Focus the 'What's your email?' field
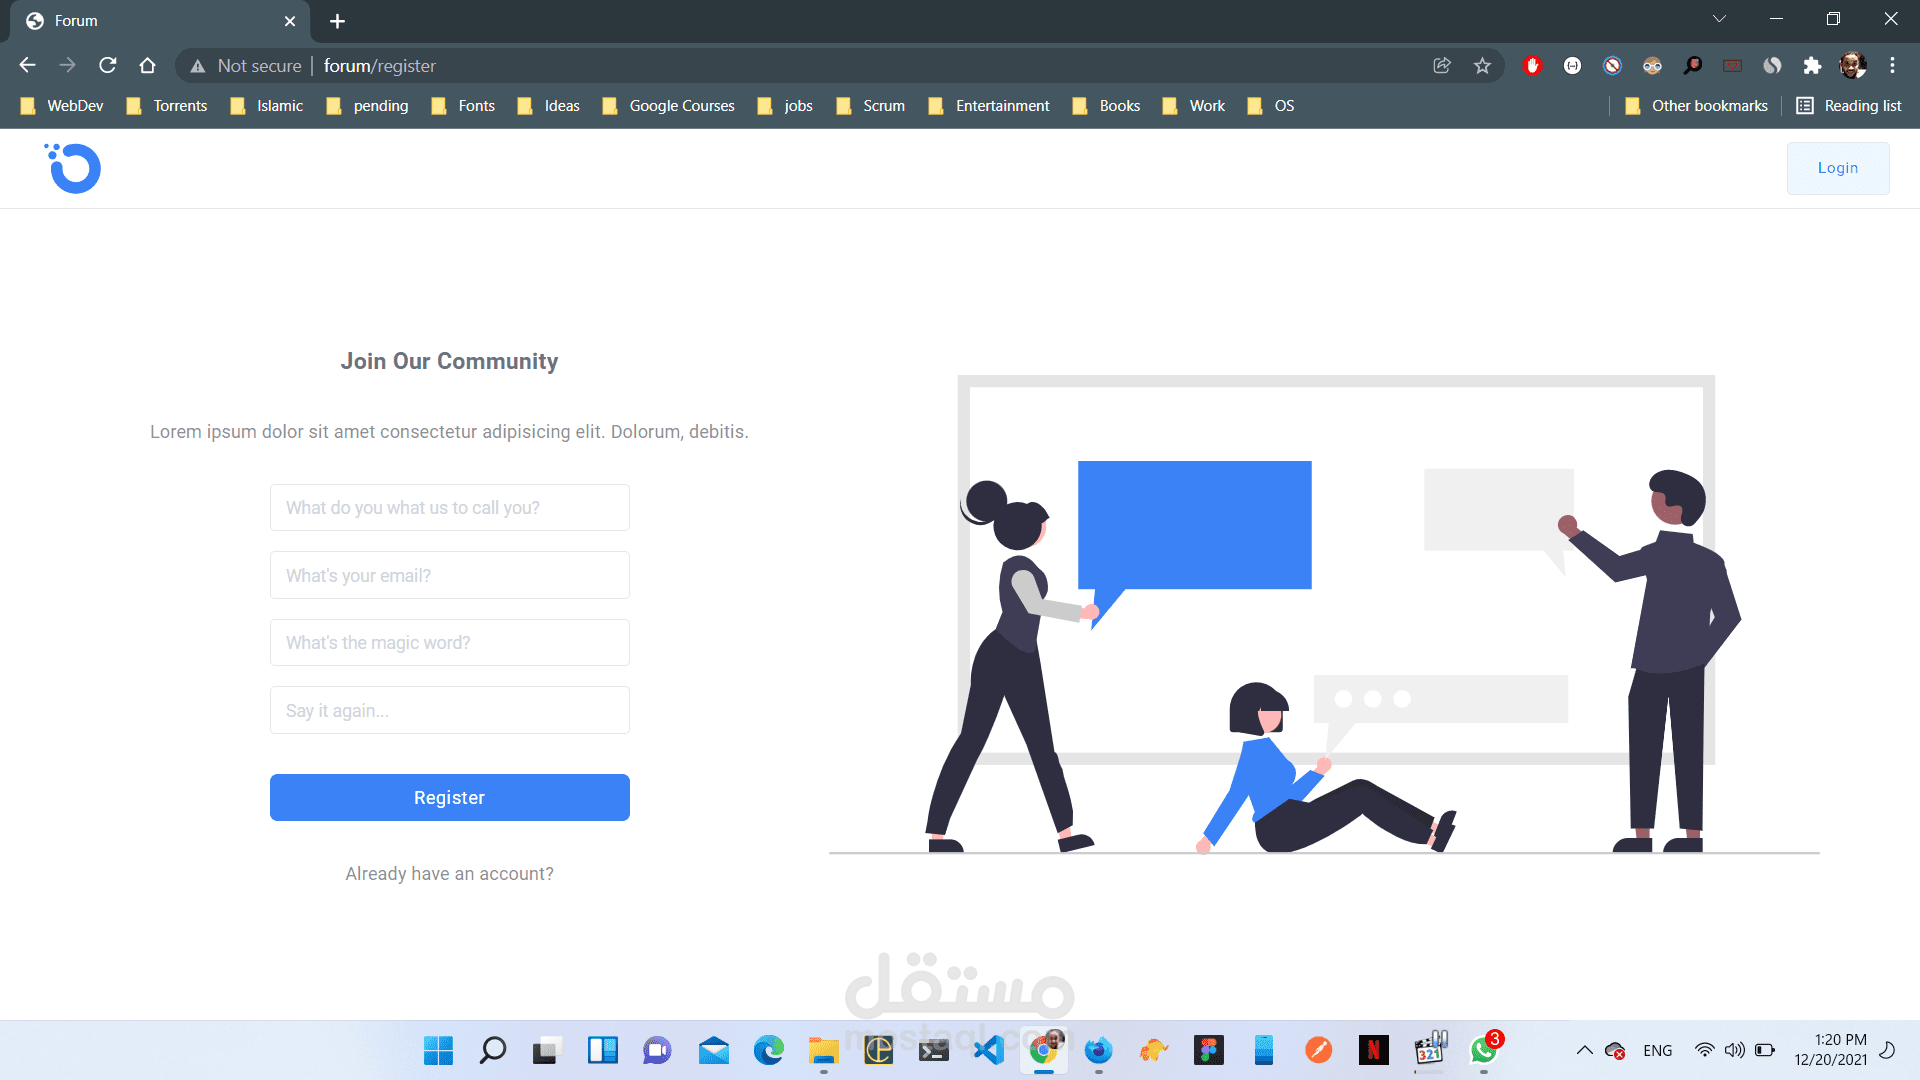Viewport: 1920px width, 1080px height. pyautogui.click(x=450, y=575)
